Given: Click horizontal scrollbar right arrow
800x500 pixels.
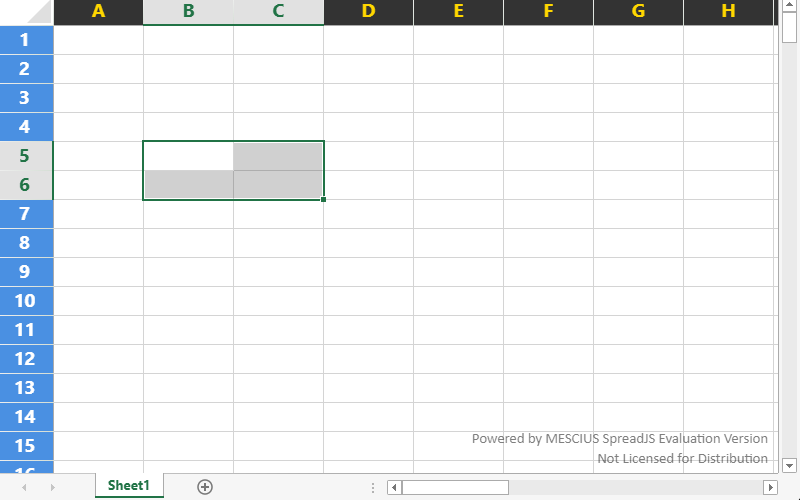Looking at the screenshot, I should coord(769,487).
